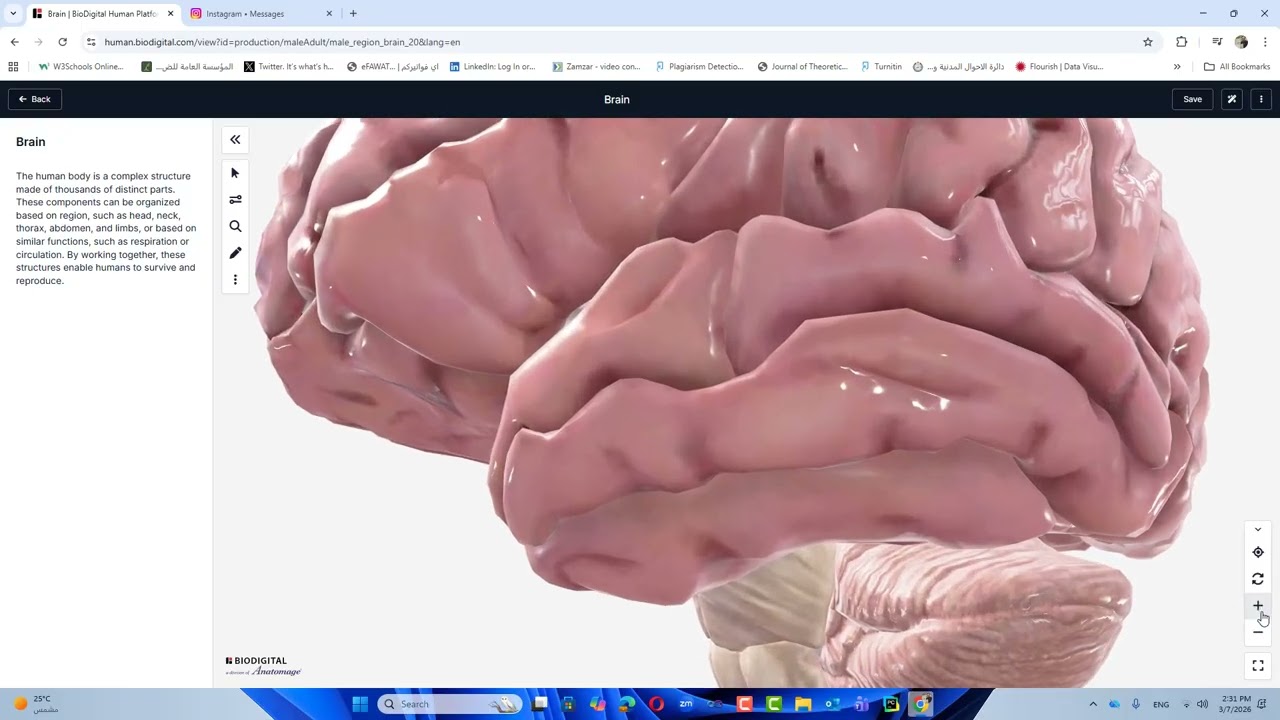The image size is (1280, 720).
Task: Open vertical dots under pencil tool
Action: point(235,280)
